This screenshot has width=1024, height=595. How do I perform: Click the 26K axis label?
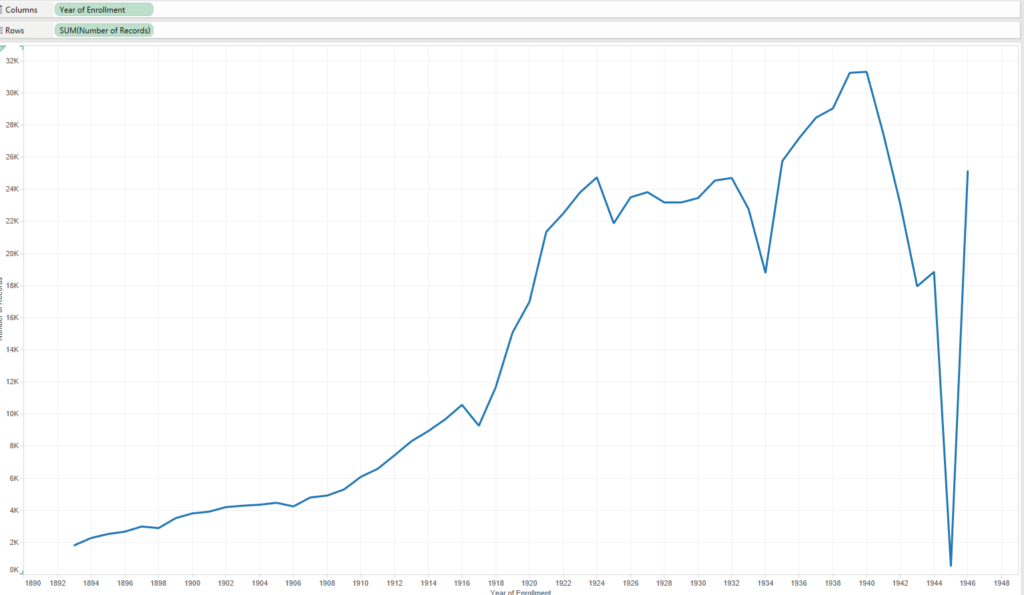click(x=12, y=157)
